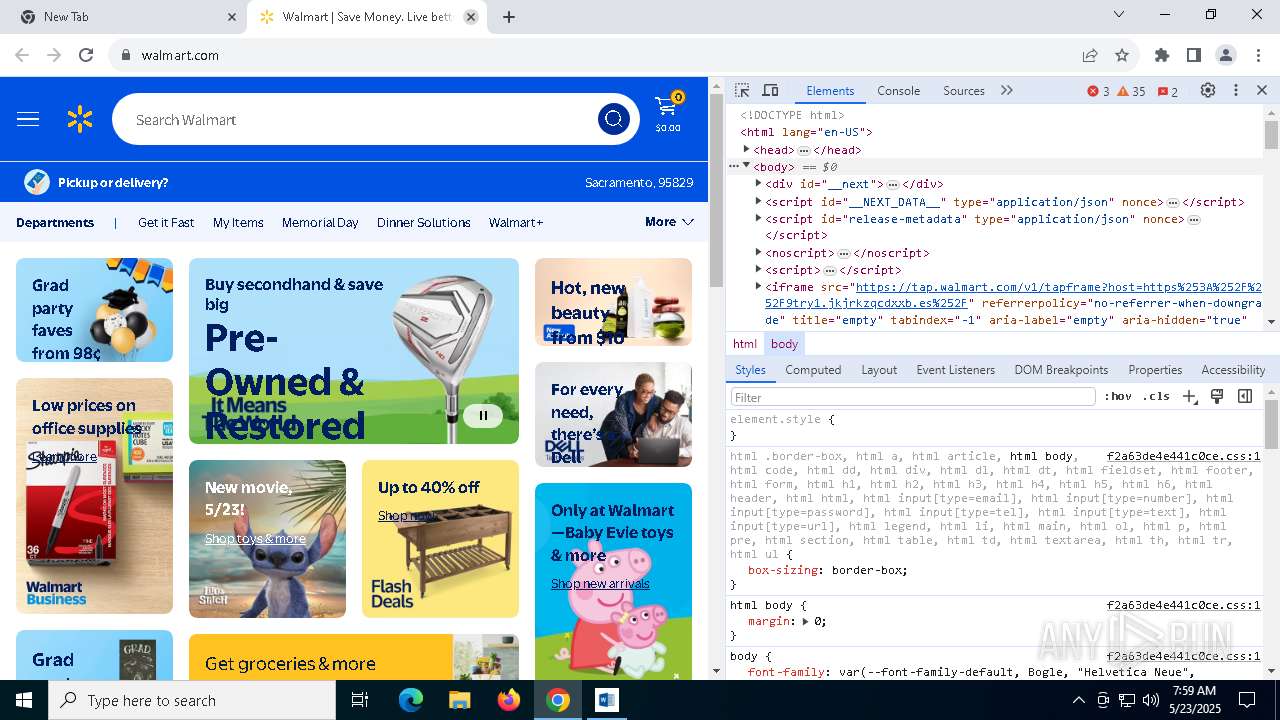Toggle Chrome side panel icon

pos(1194,55)
